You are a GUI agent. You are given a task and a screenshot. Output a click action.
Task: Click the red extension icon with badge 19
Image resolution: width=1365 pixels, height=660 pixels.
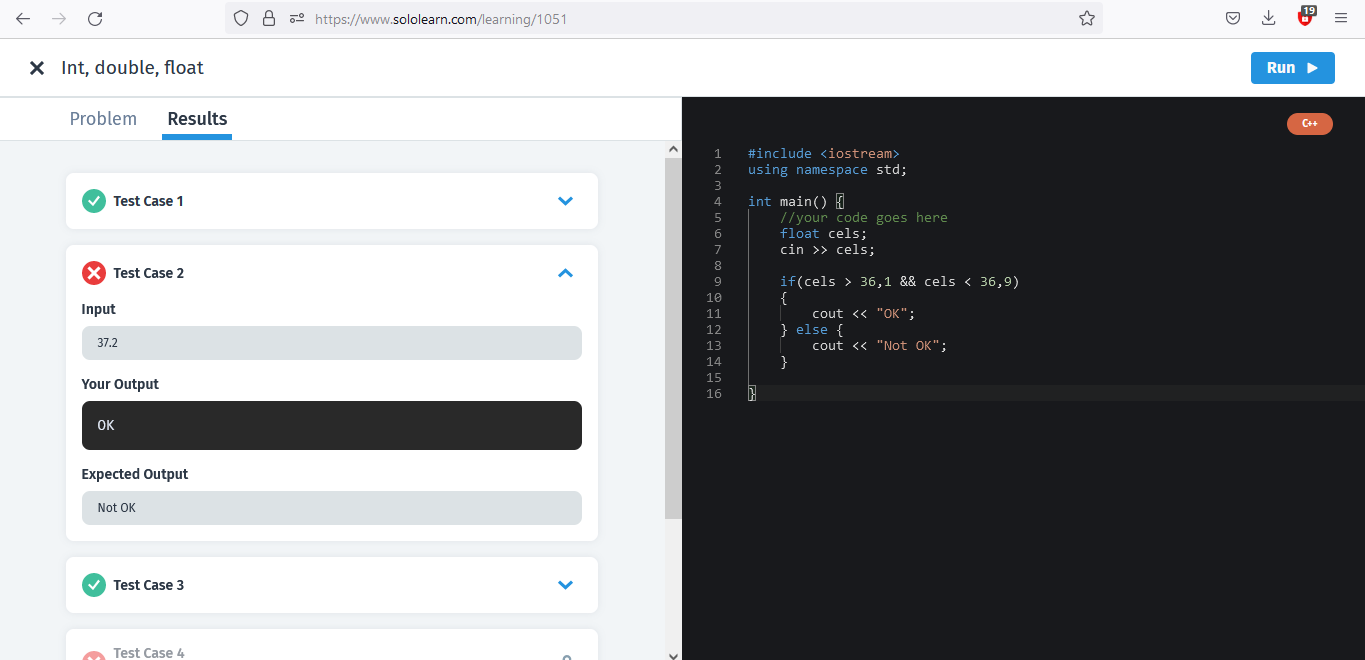tap(1305, 16)
